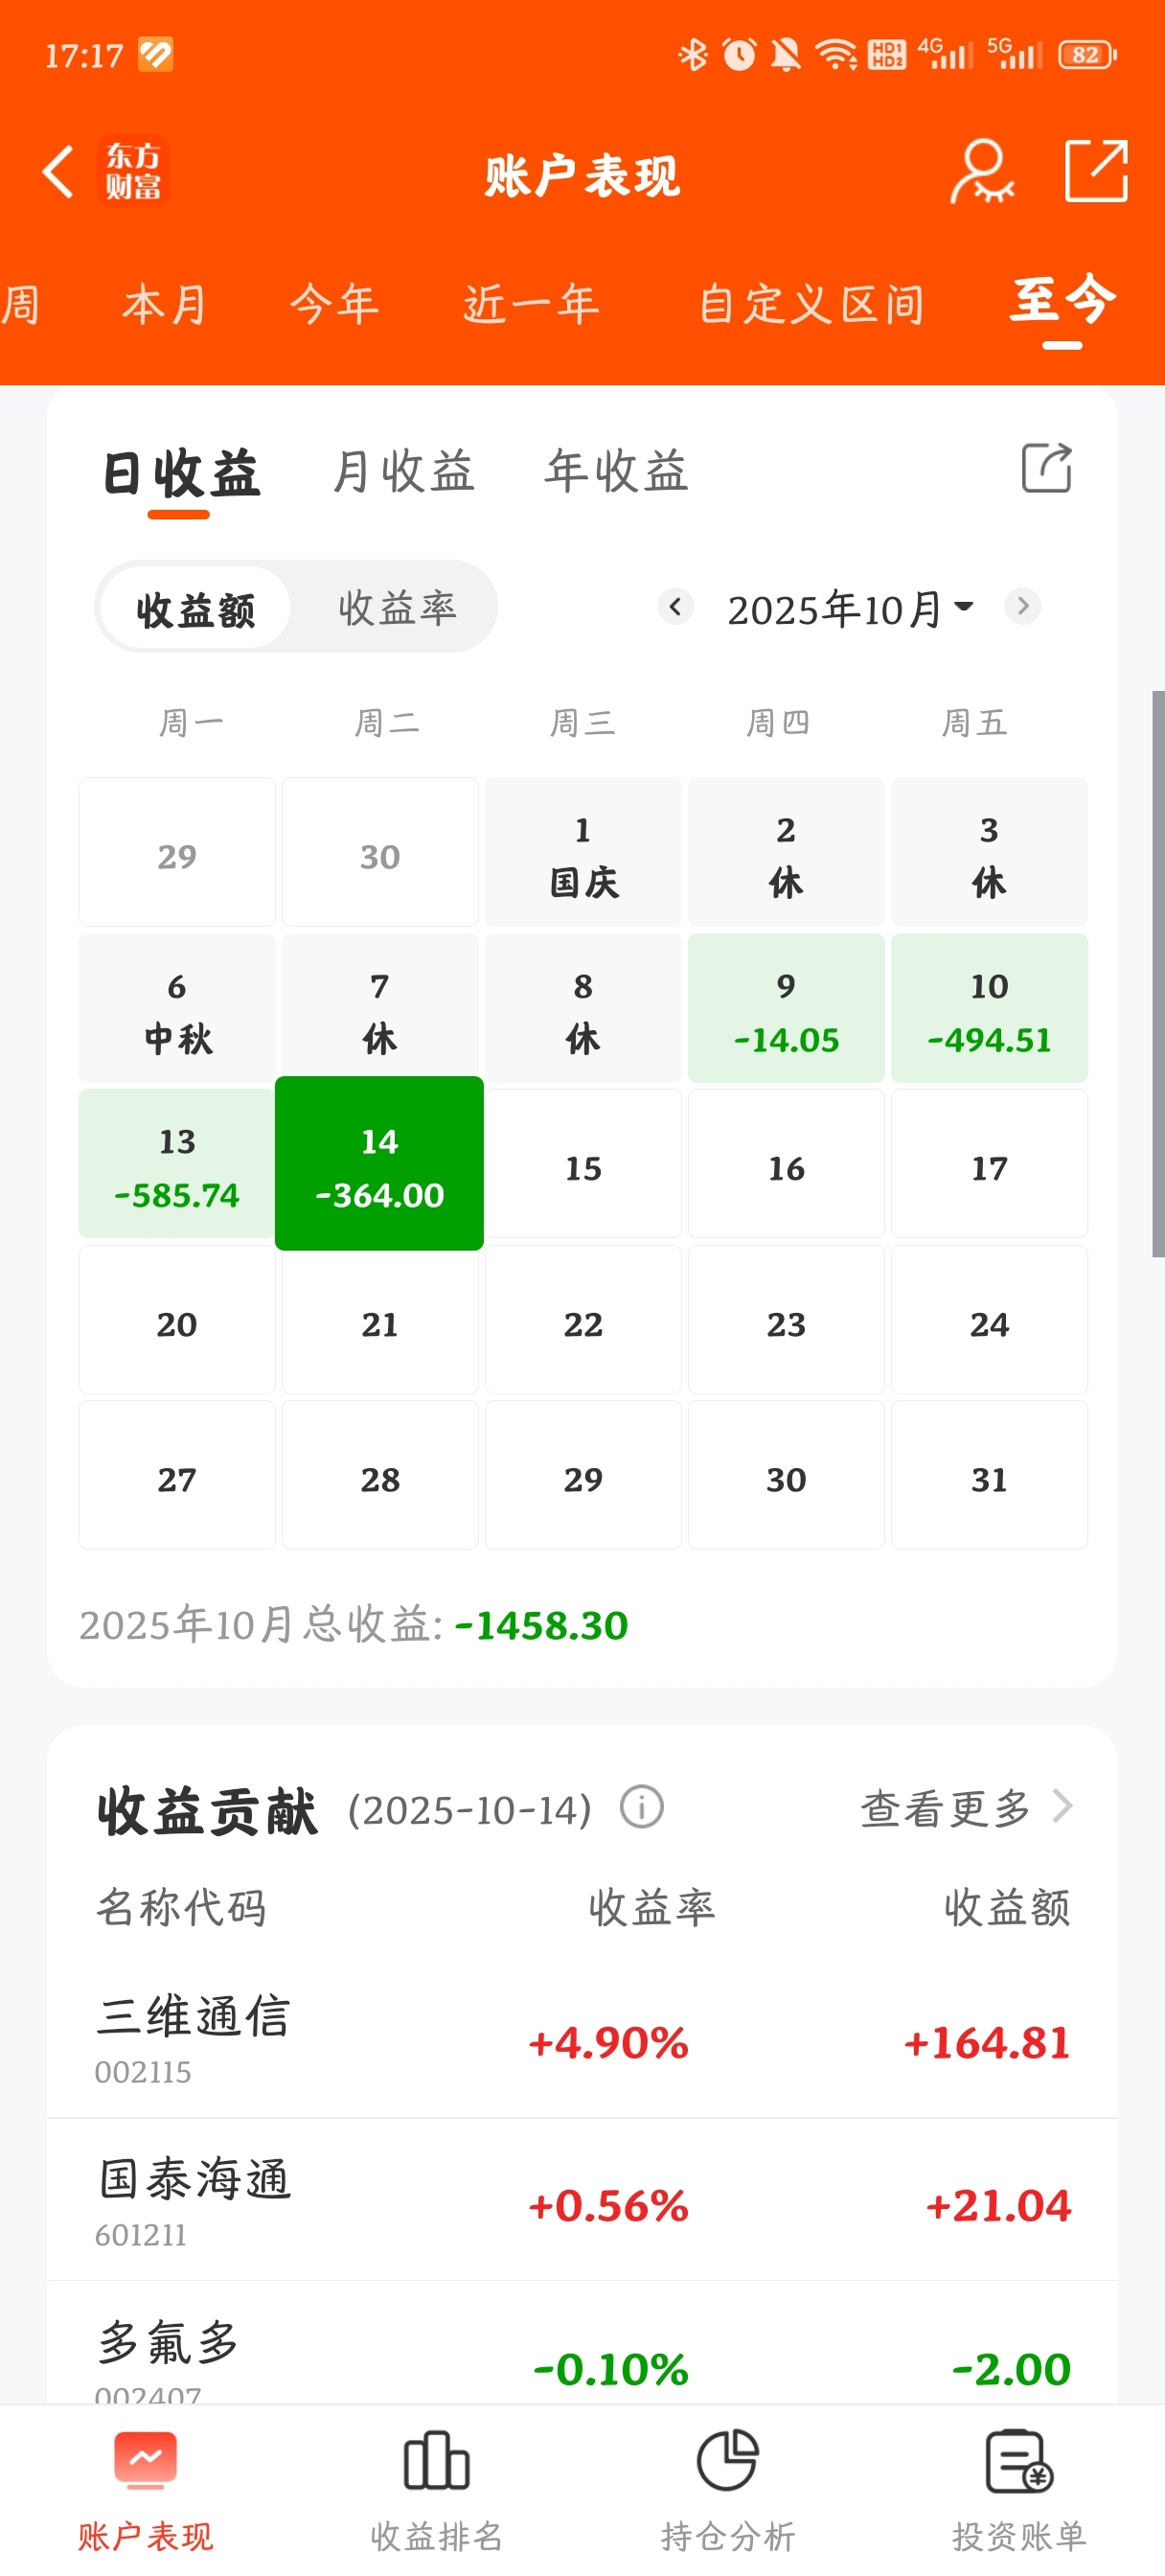This screenshot has width=1165, height=2576.
Task: Switch to 月收益 tab
Action: click(x=403, y=471)
